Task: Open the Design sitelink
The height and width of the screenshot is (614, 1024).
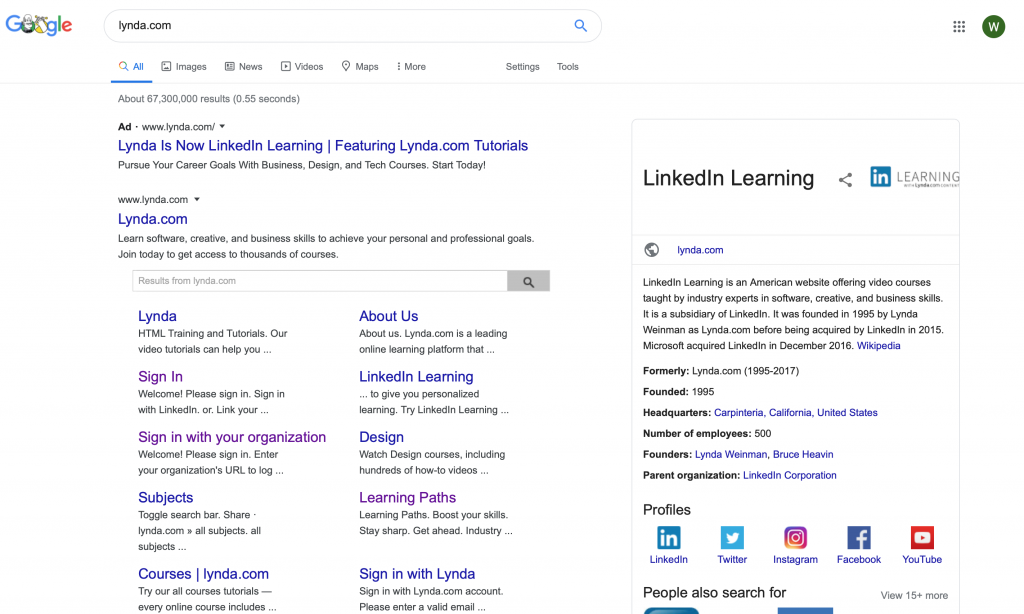Action: (381, 437)
